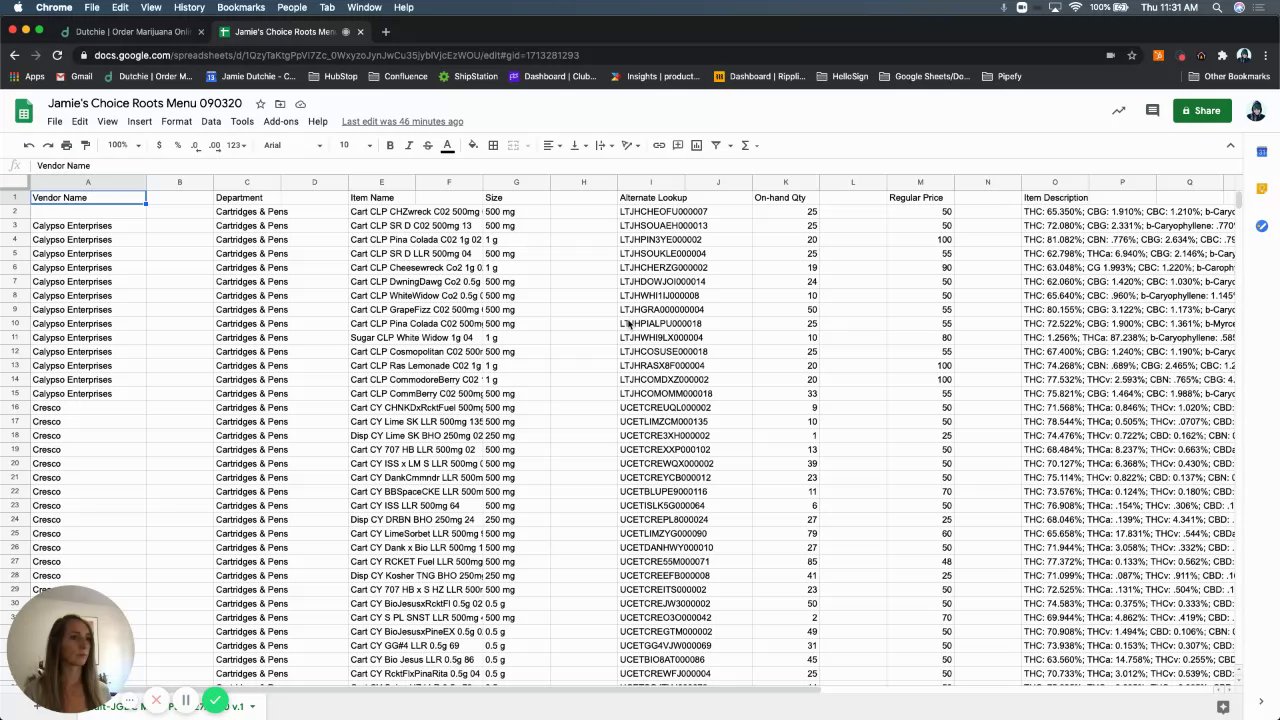The image size is (1280, 720).
Task: Open the Data menu in Sheets
Action: pyautogui.click(x=210, y=121)
